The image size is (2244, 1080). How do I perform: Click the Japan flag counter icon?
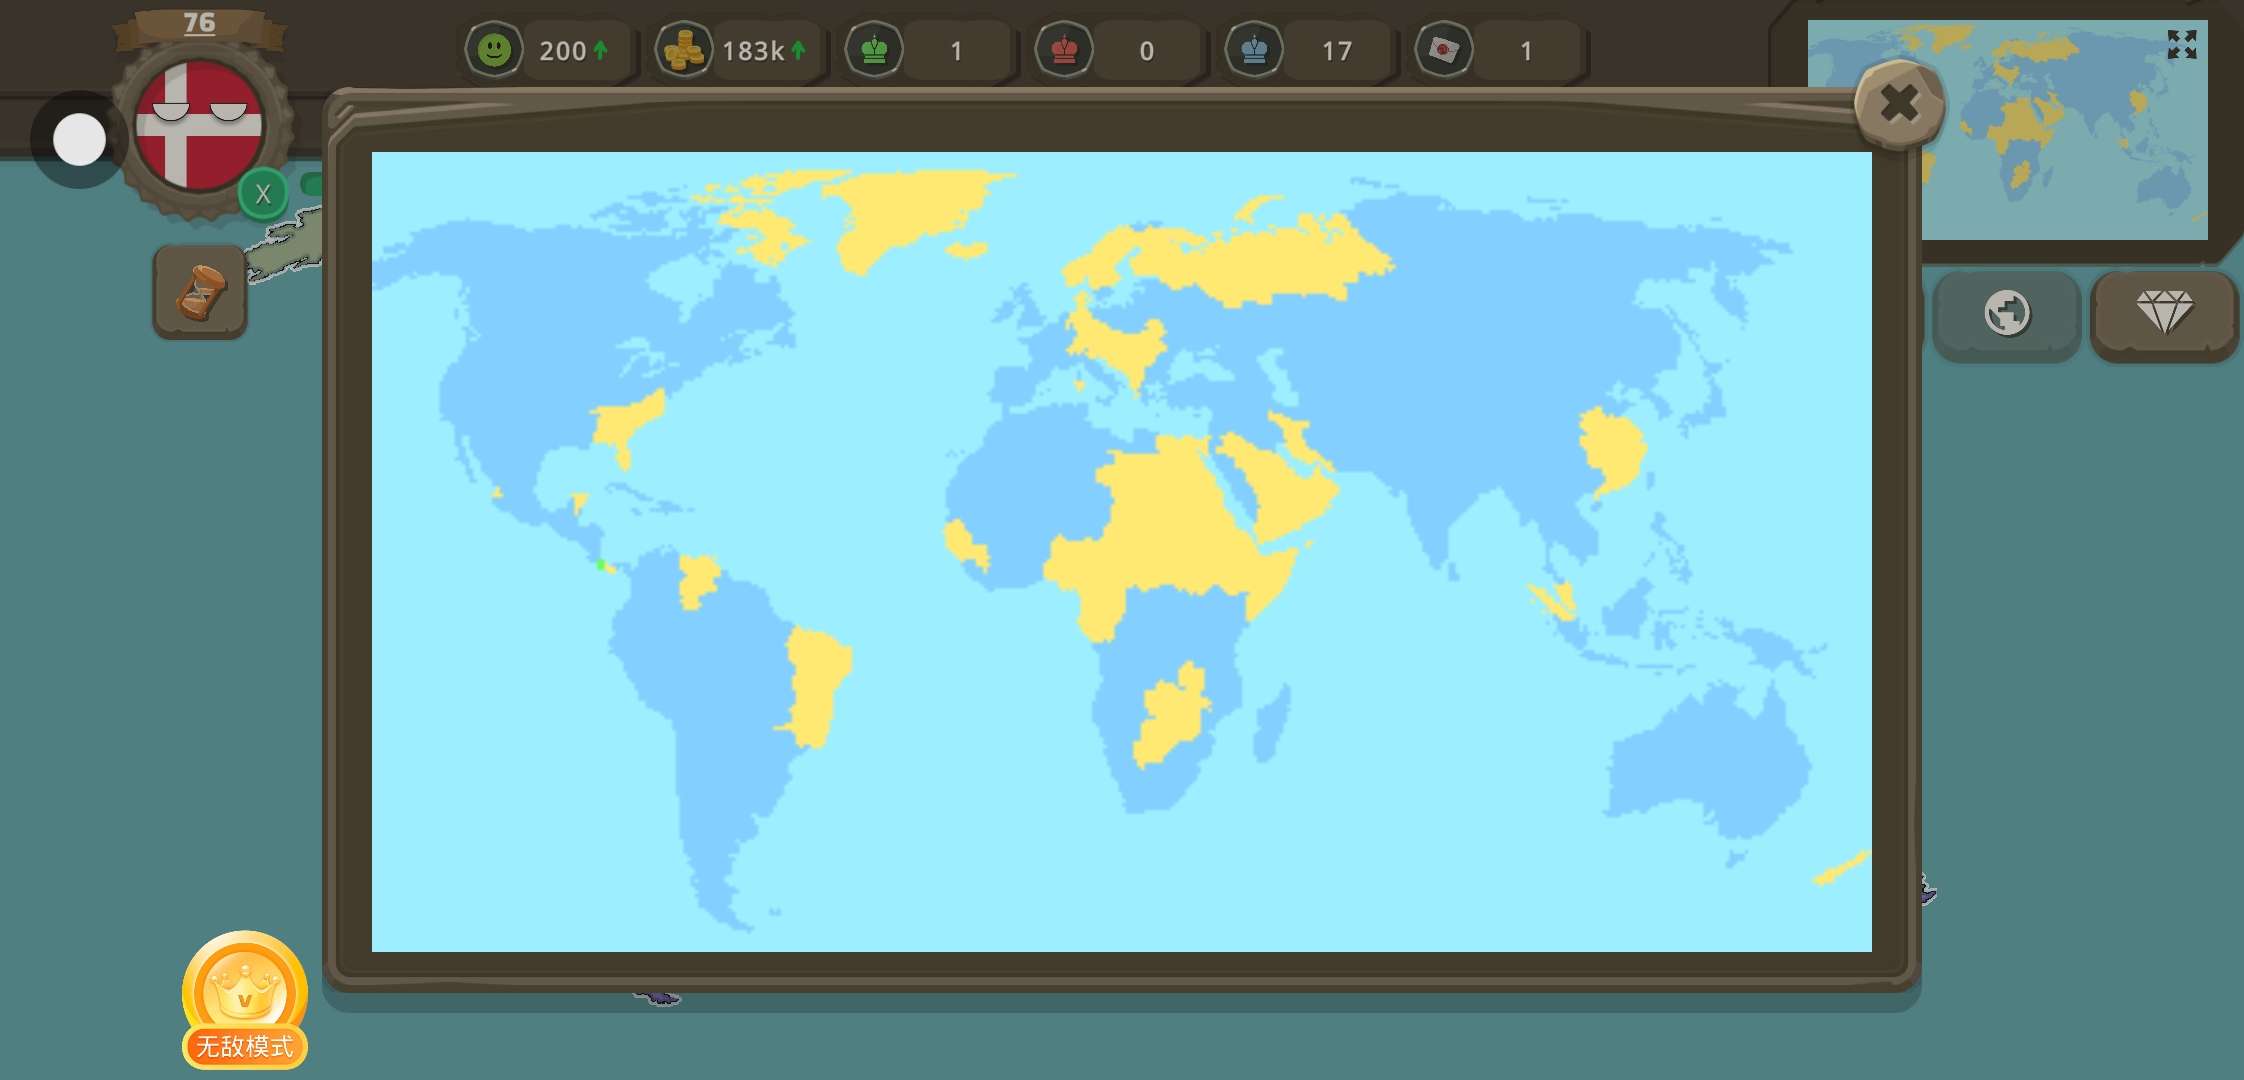pos(1443,50)
